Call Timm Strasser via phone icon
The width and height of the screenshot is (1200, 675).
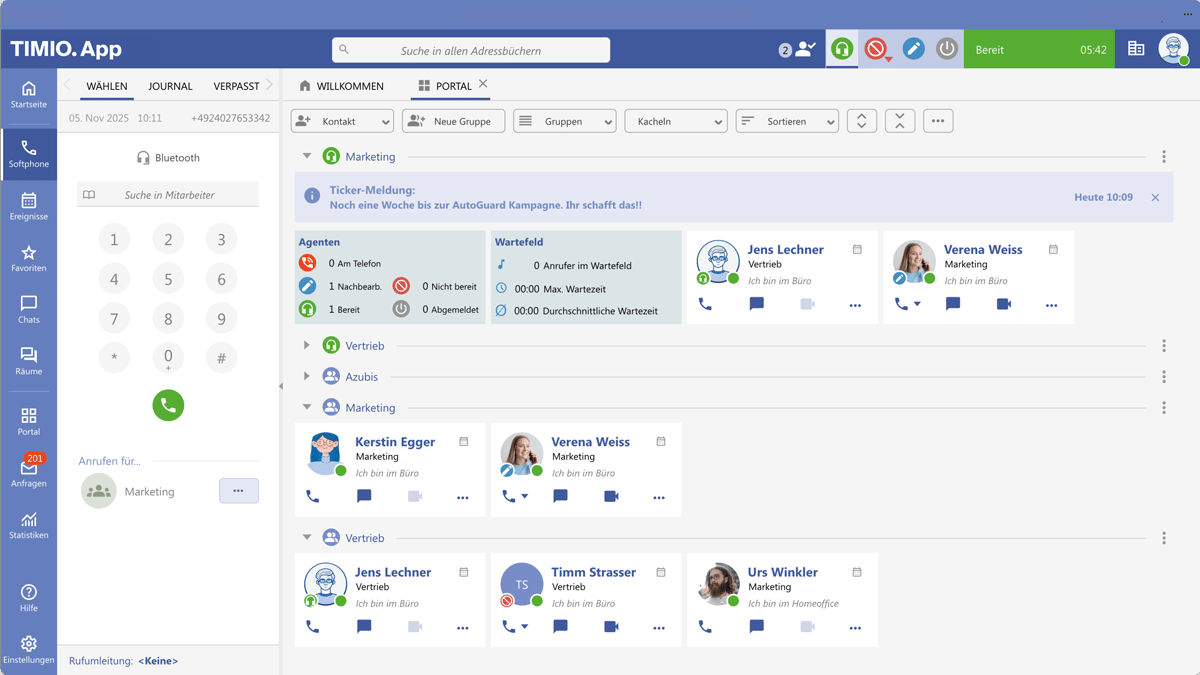pyautogui.click(x=510, y=627)
